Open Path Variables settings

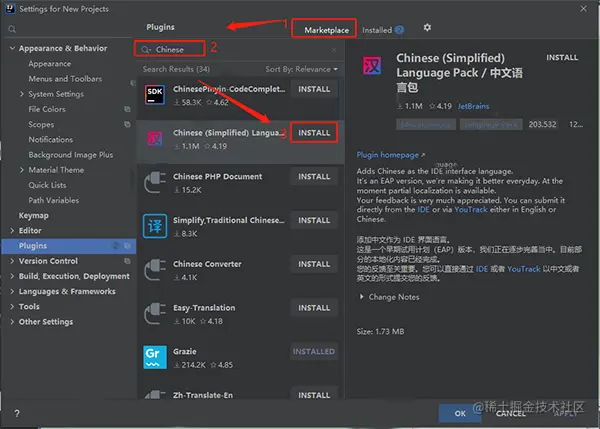click(54, 200)
